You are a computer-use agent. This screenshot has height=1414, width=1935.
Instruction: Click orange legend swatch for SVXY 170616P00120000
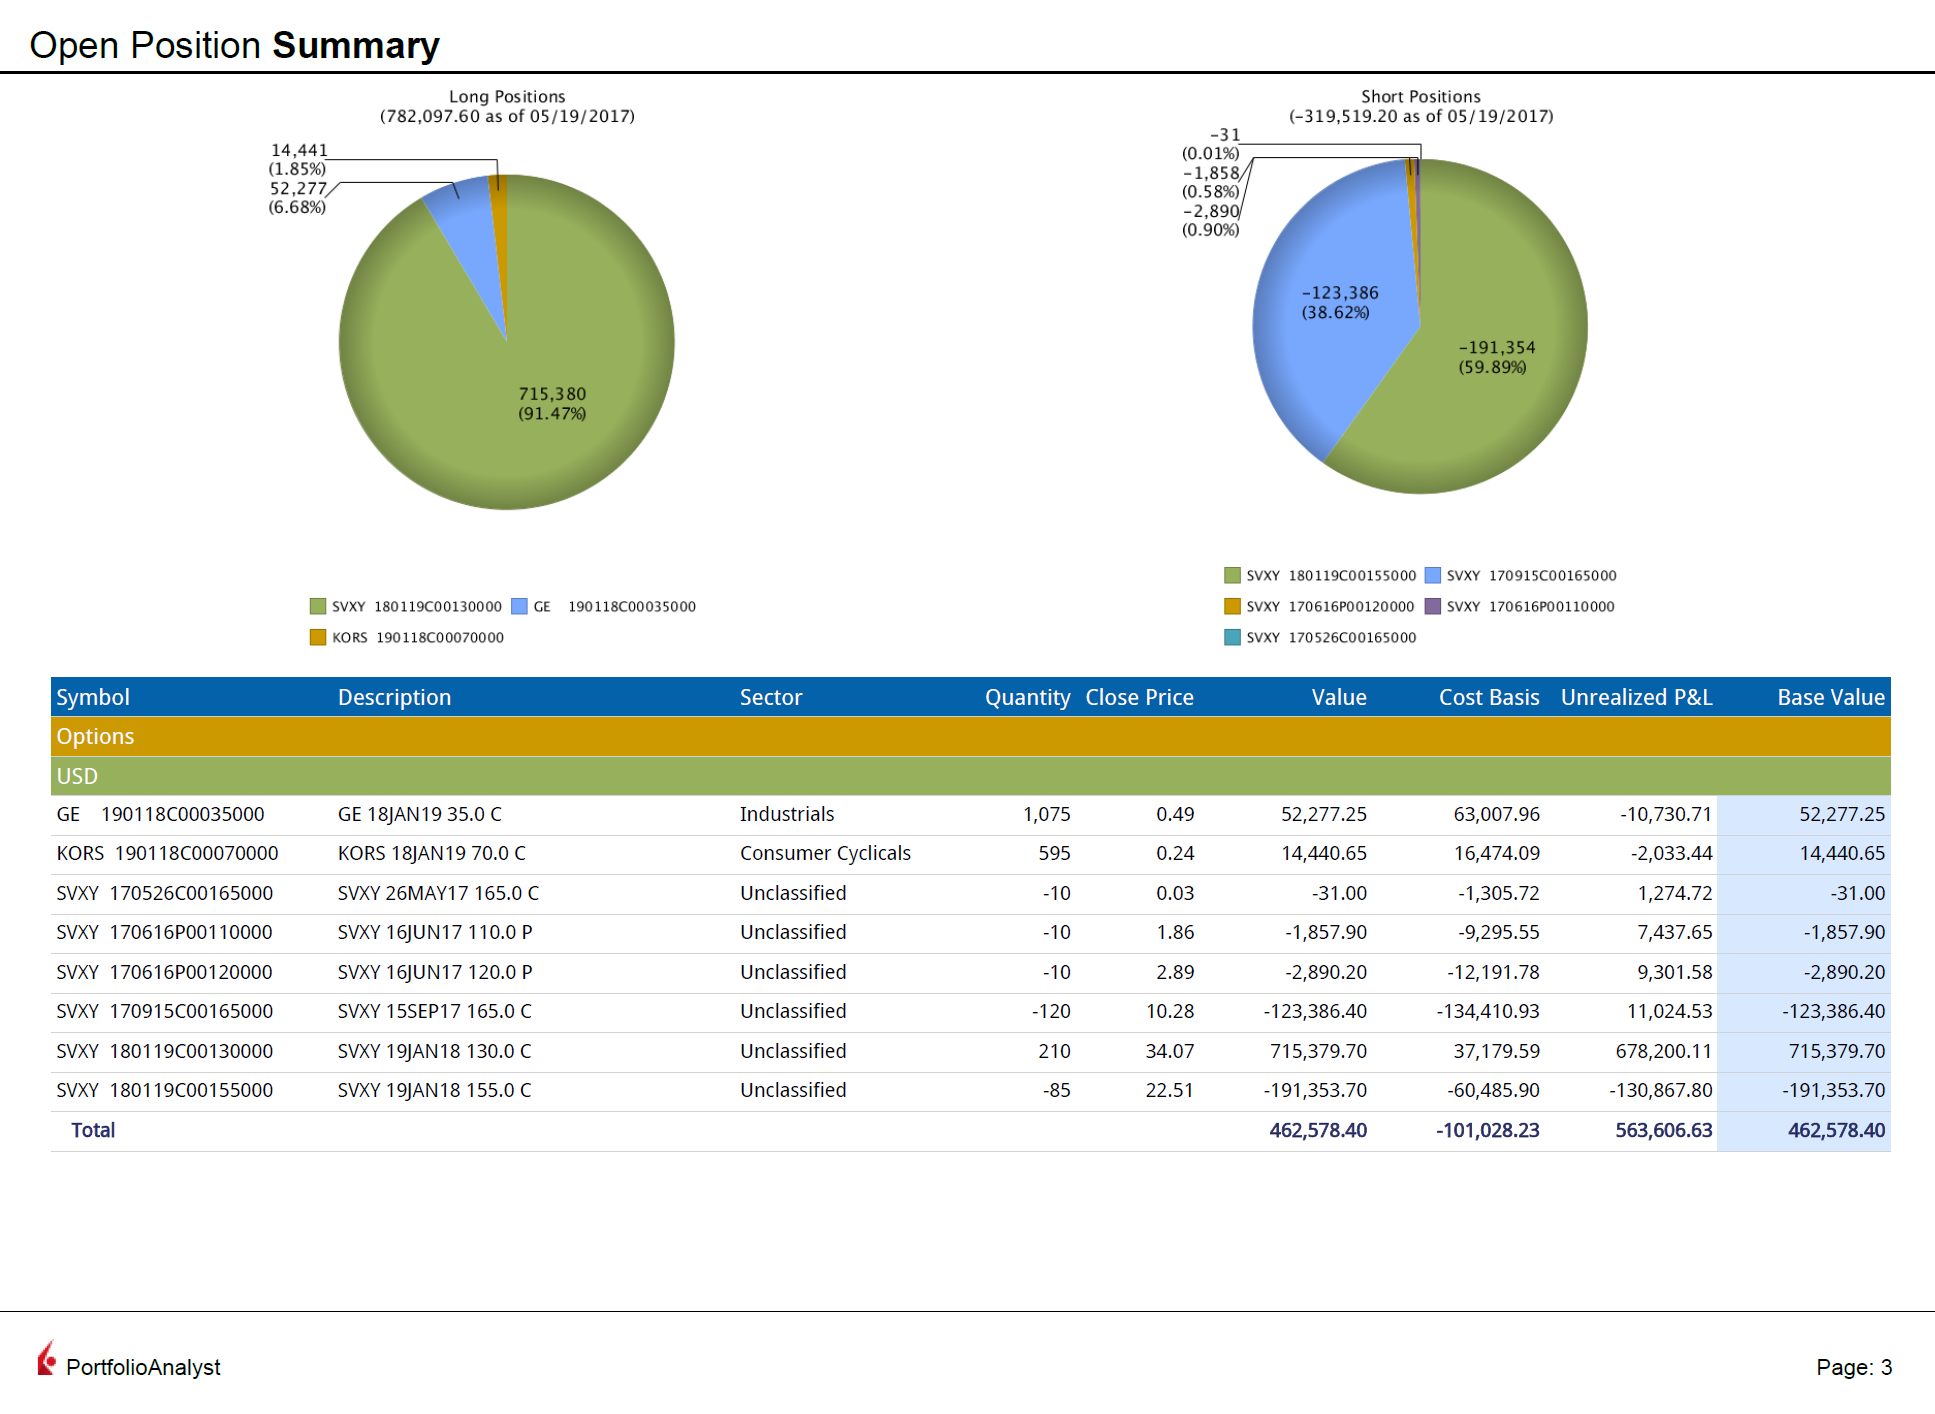[1232, 606]
